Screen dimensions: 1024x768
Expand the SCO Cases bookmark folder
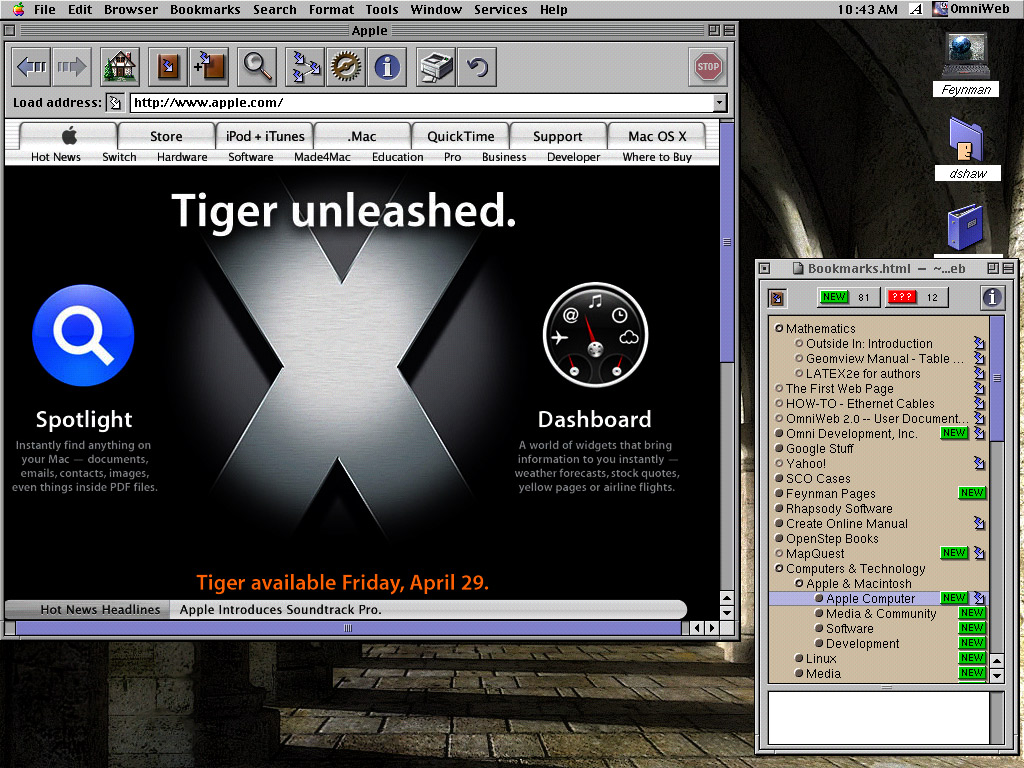pyautogui.click(x=778, y=478)
